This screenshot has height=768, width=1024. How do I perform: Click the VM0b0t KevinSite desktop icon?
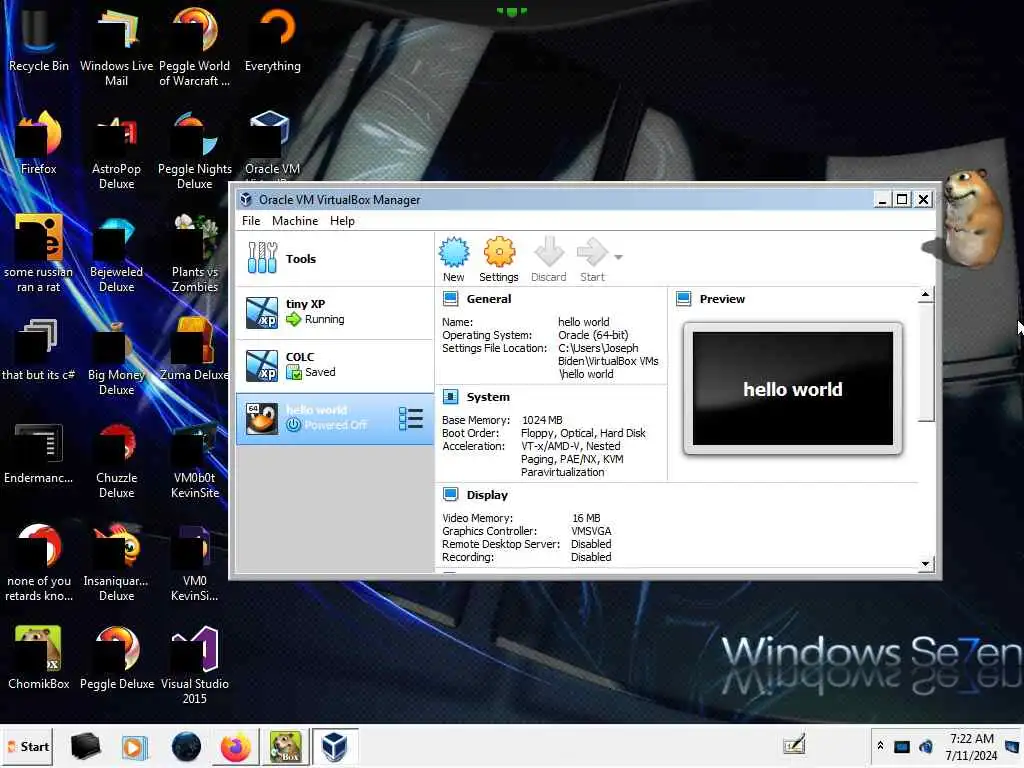pyautogui.click(x=195, y=460)
